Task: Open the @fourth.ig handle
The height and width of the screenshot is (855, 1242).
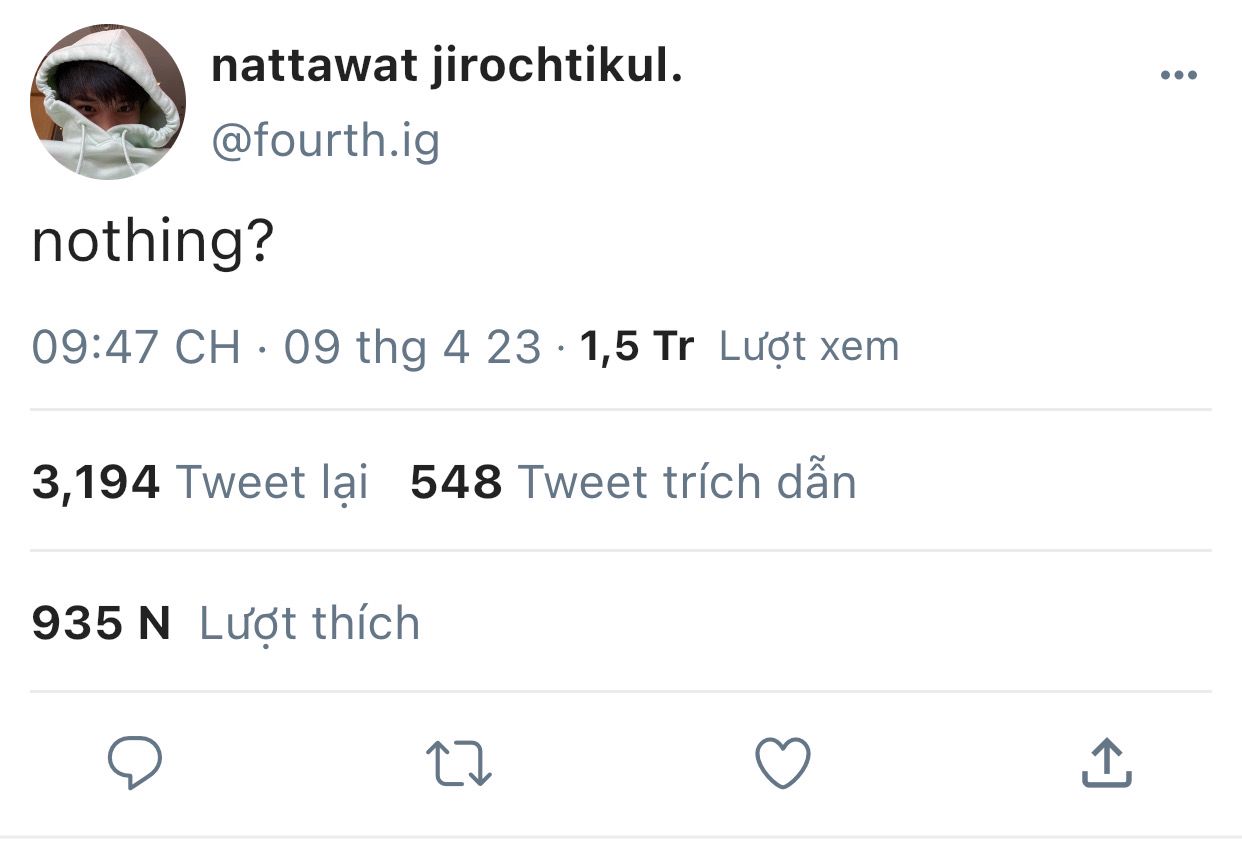Action: (326, 140)
